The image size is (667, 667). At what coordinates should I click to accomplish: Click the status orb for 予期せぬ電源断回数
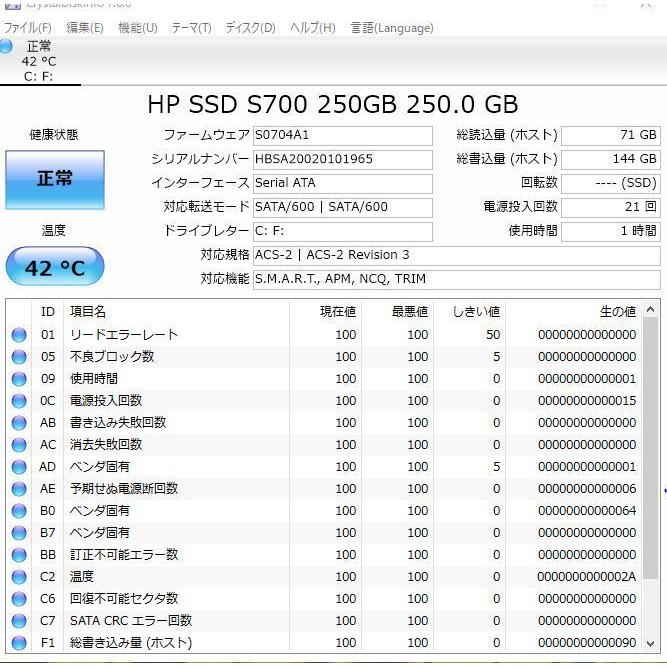click(x=19, y=489)
